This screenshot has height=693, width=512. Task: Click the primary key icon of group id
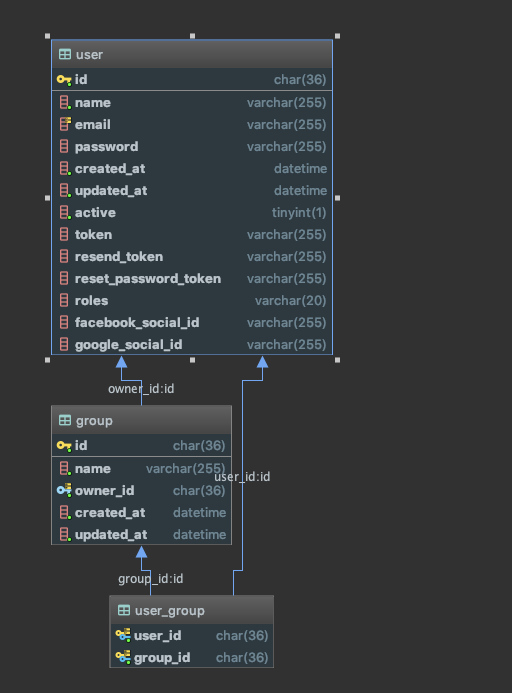tap(64, 446)
